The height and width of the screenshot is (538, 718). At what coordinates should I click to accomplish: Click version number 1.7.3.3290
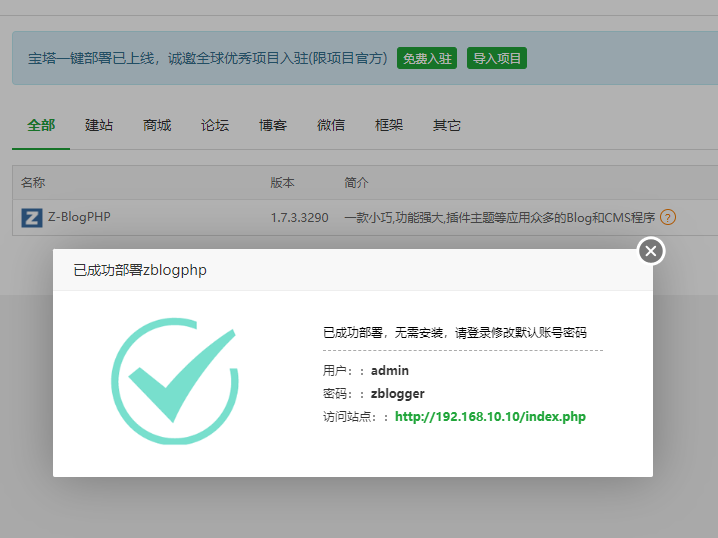point(299,217)
